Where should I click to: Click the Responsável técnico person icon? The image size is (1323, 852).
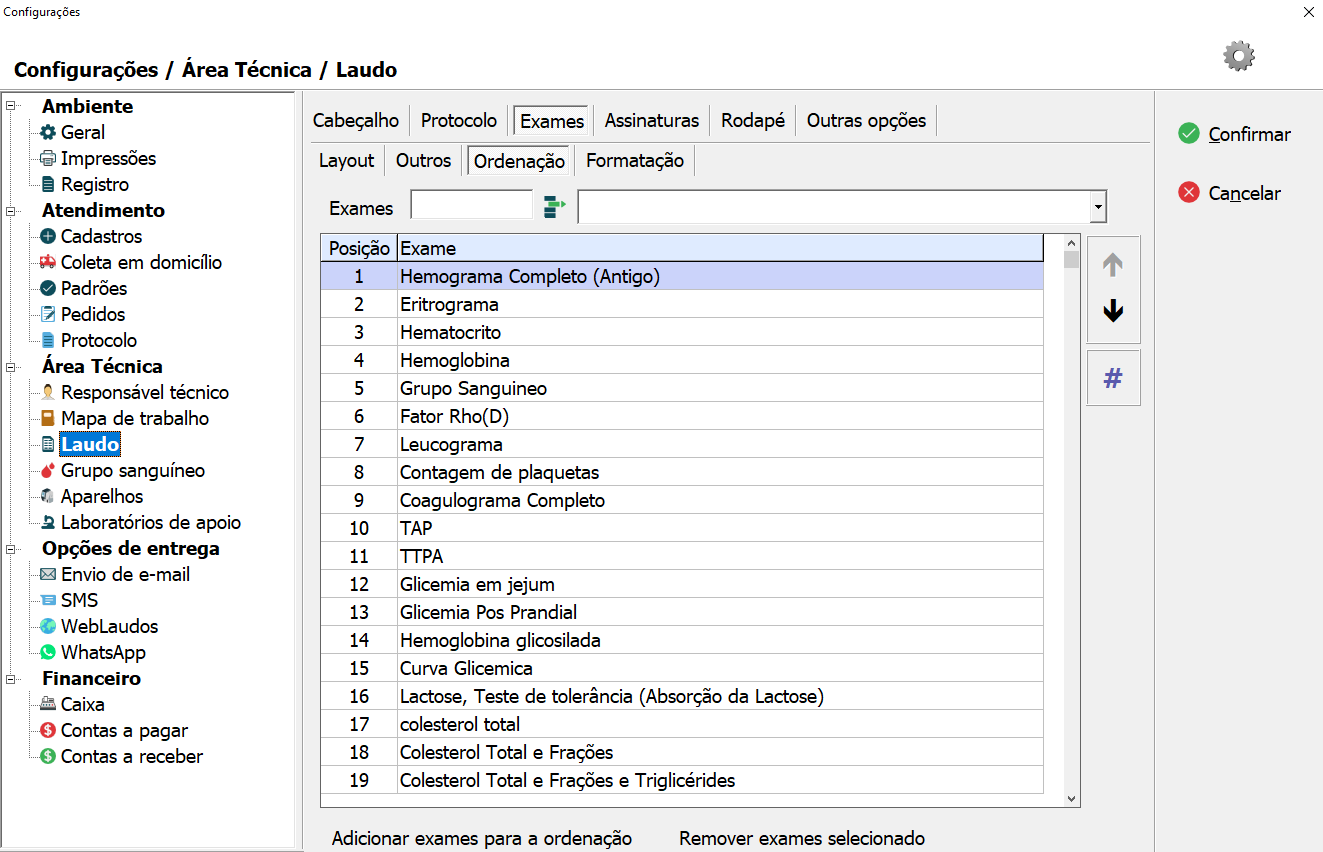coord(48,392)
